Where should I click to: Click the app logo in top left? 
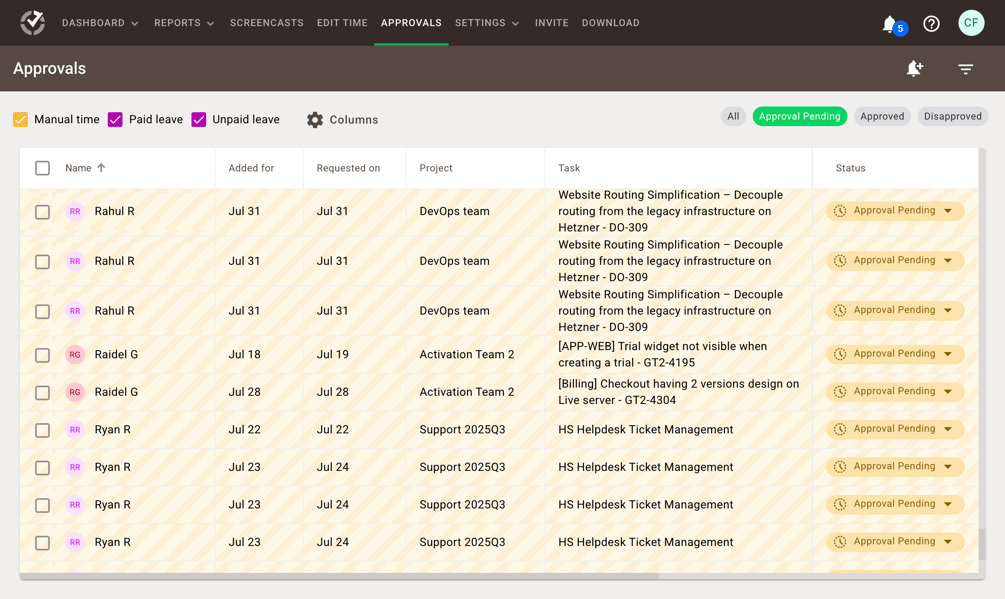point(32,22)
